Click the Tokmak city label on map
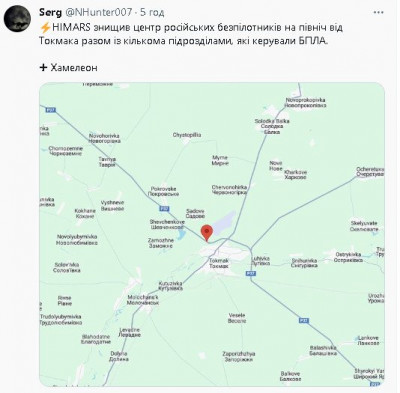This screenshot has width=400, height=393. pyautogui.click(x=219, y=263)
